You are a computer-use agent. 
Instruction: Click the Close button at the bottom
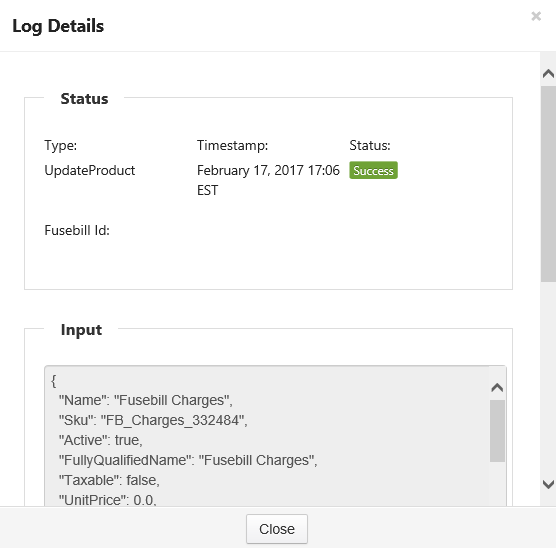point(277,529)
